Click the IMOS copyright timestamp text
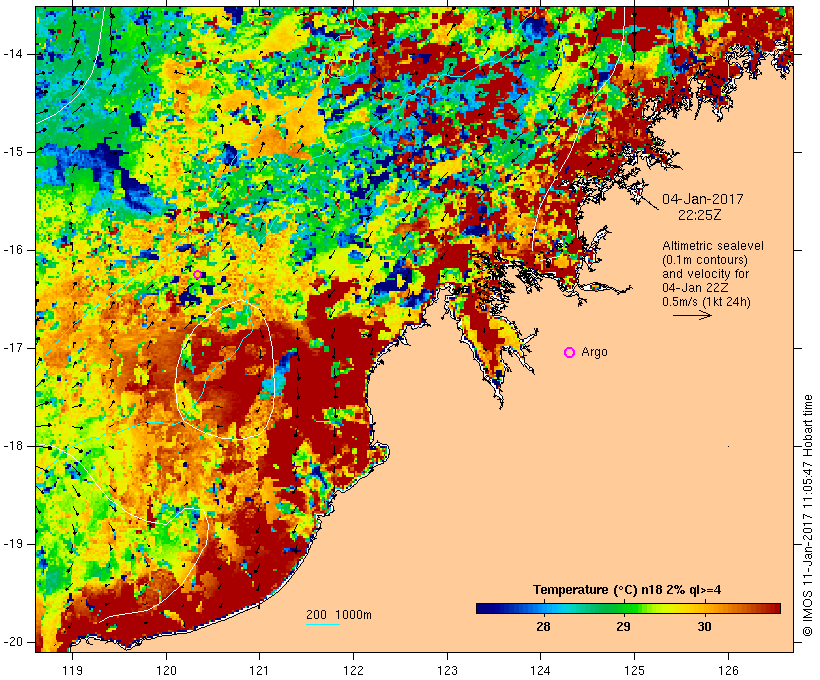The height and width of the screenshot is (680, 820). [x=807, y=515]
